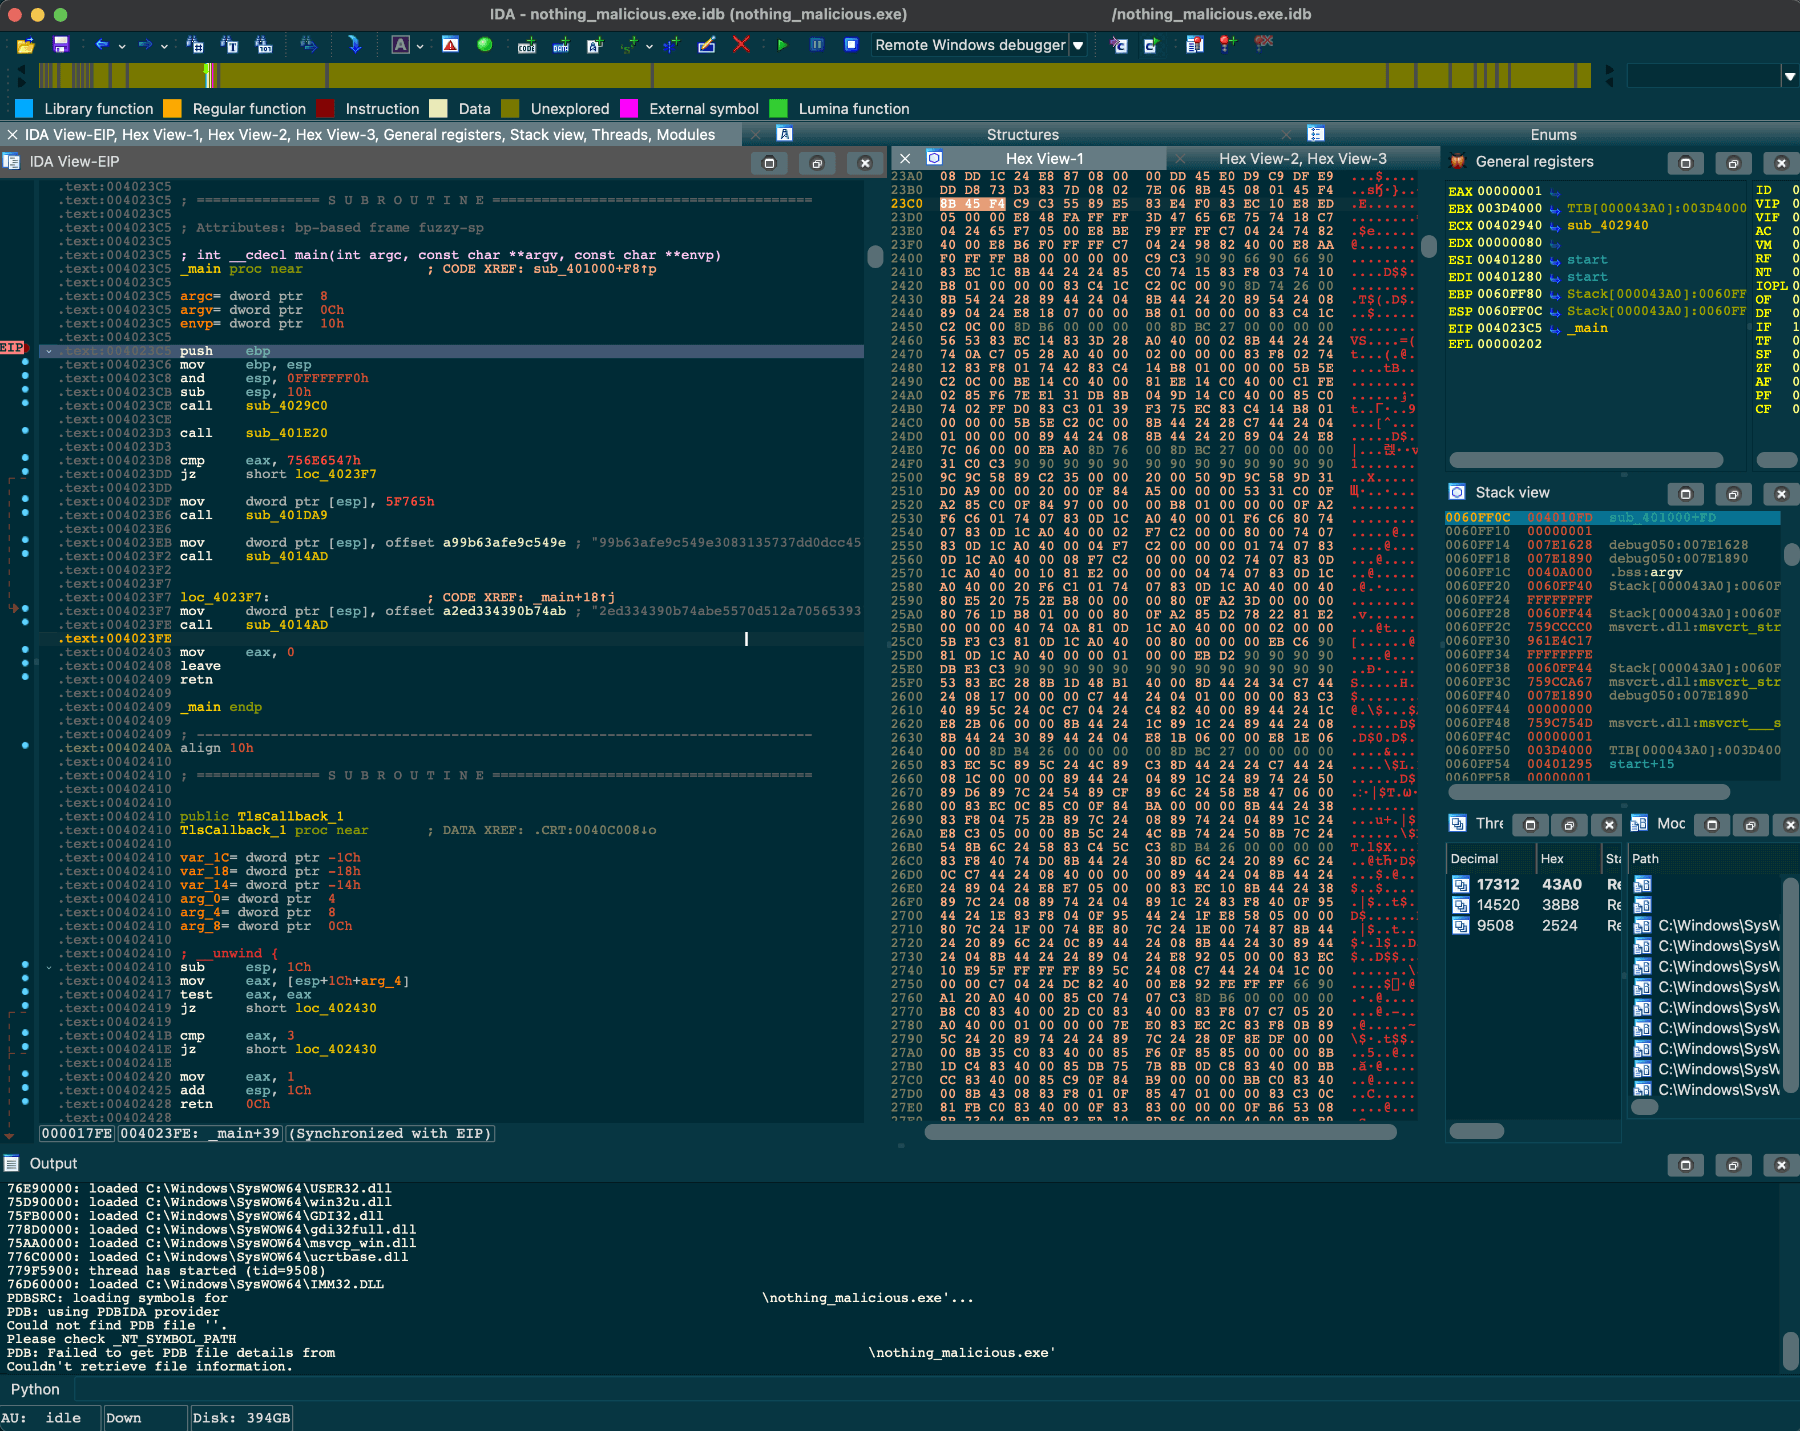Click the red X delete icon

click(741, 45)
